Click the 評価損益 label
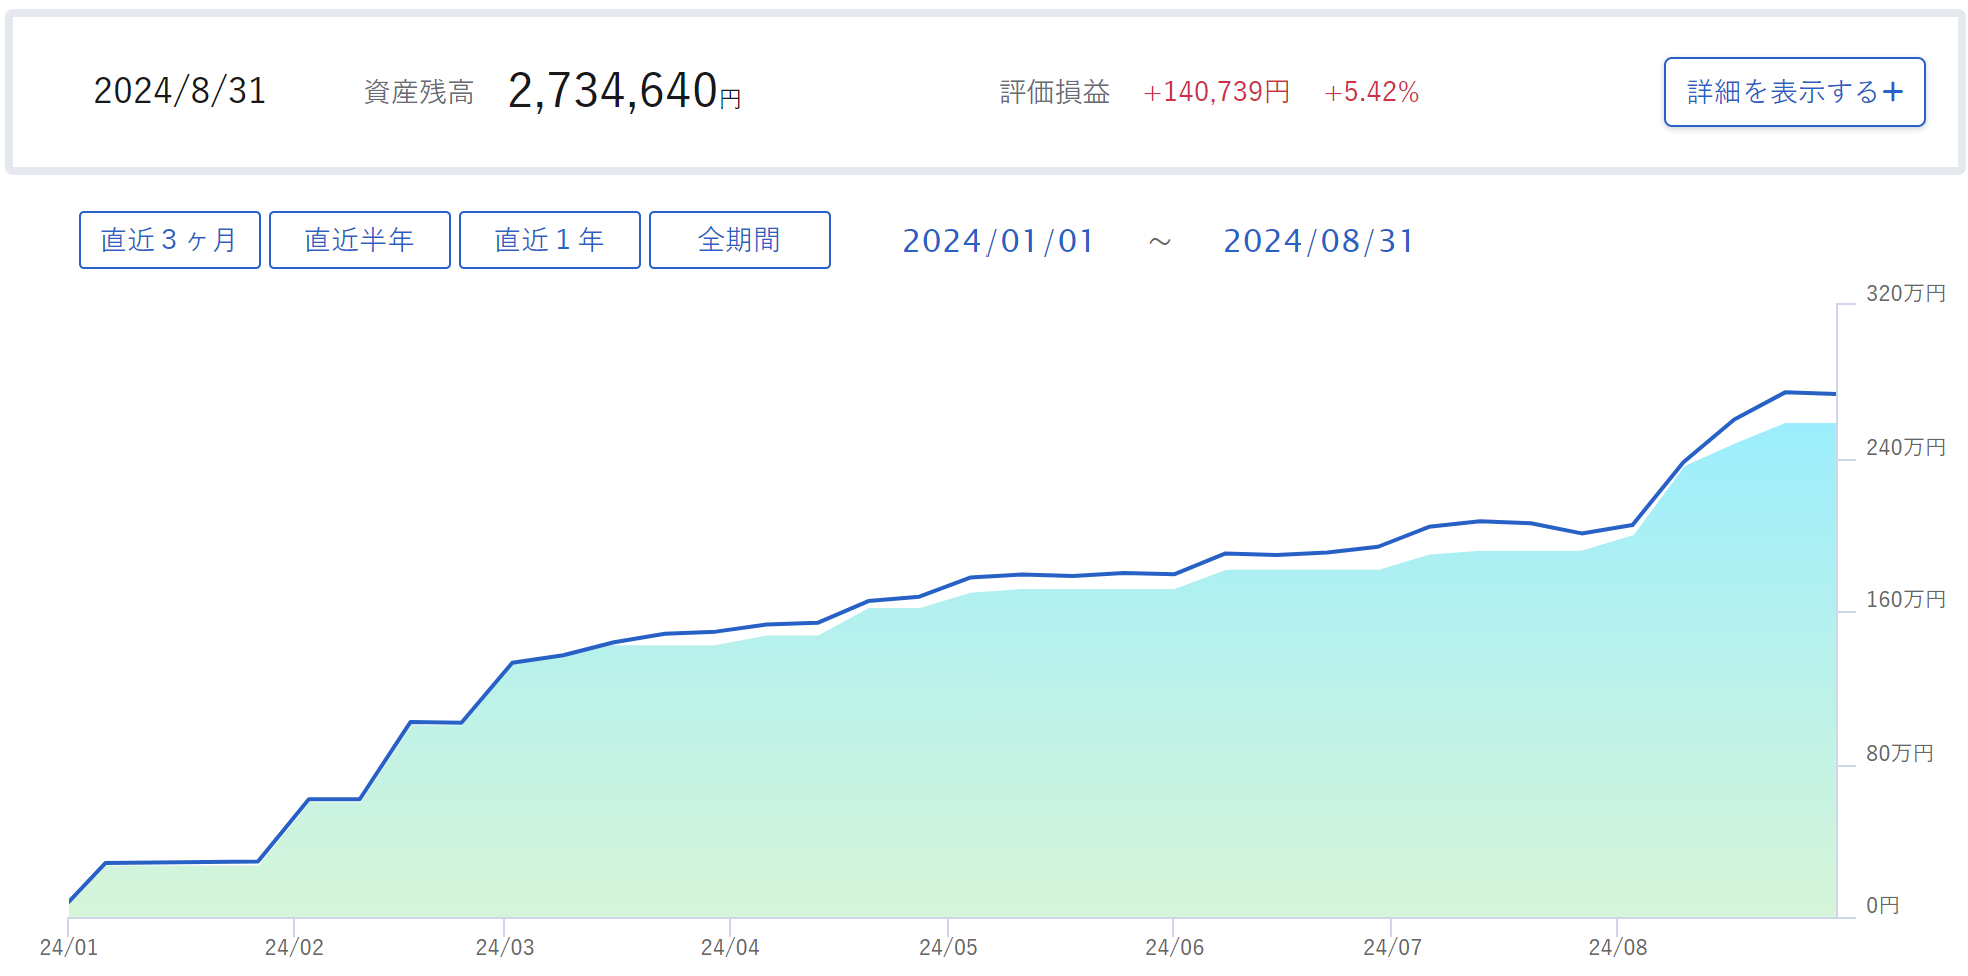 tap(1055, 92)
